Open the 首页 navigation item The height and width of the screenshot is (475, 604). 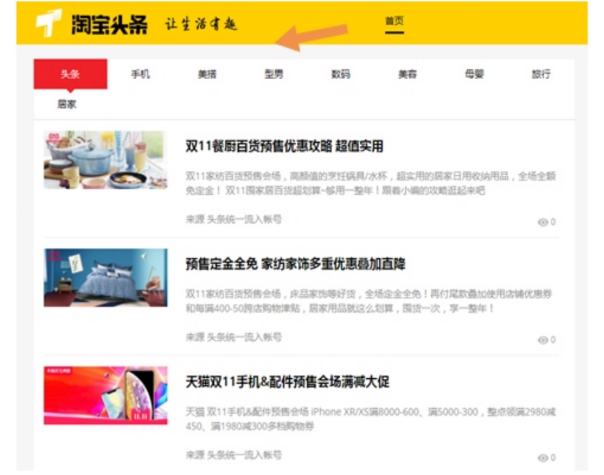tap(394, 21)
